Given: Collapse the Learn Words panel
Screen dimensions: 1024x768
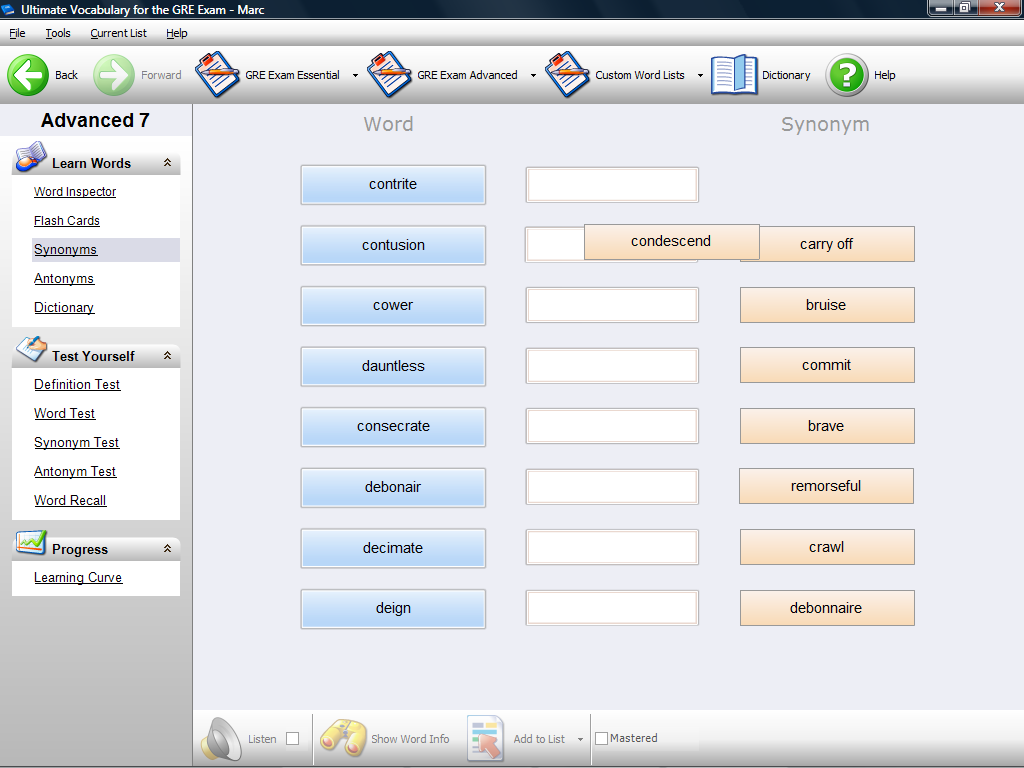Looking at the screenshot, I should [x=167, y=163].
